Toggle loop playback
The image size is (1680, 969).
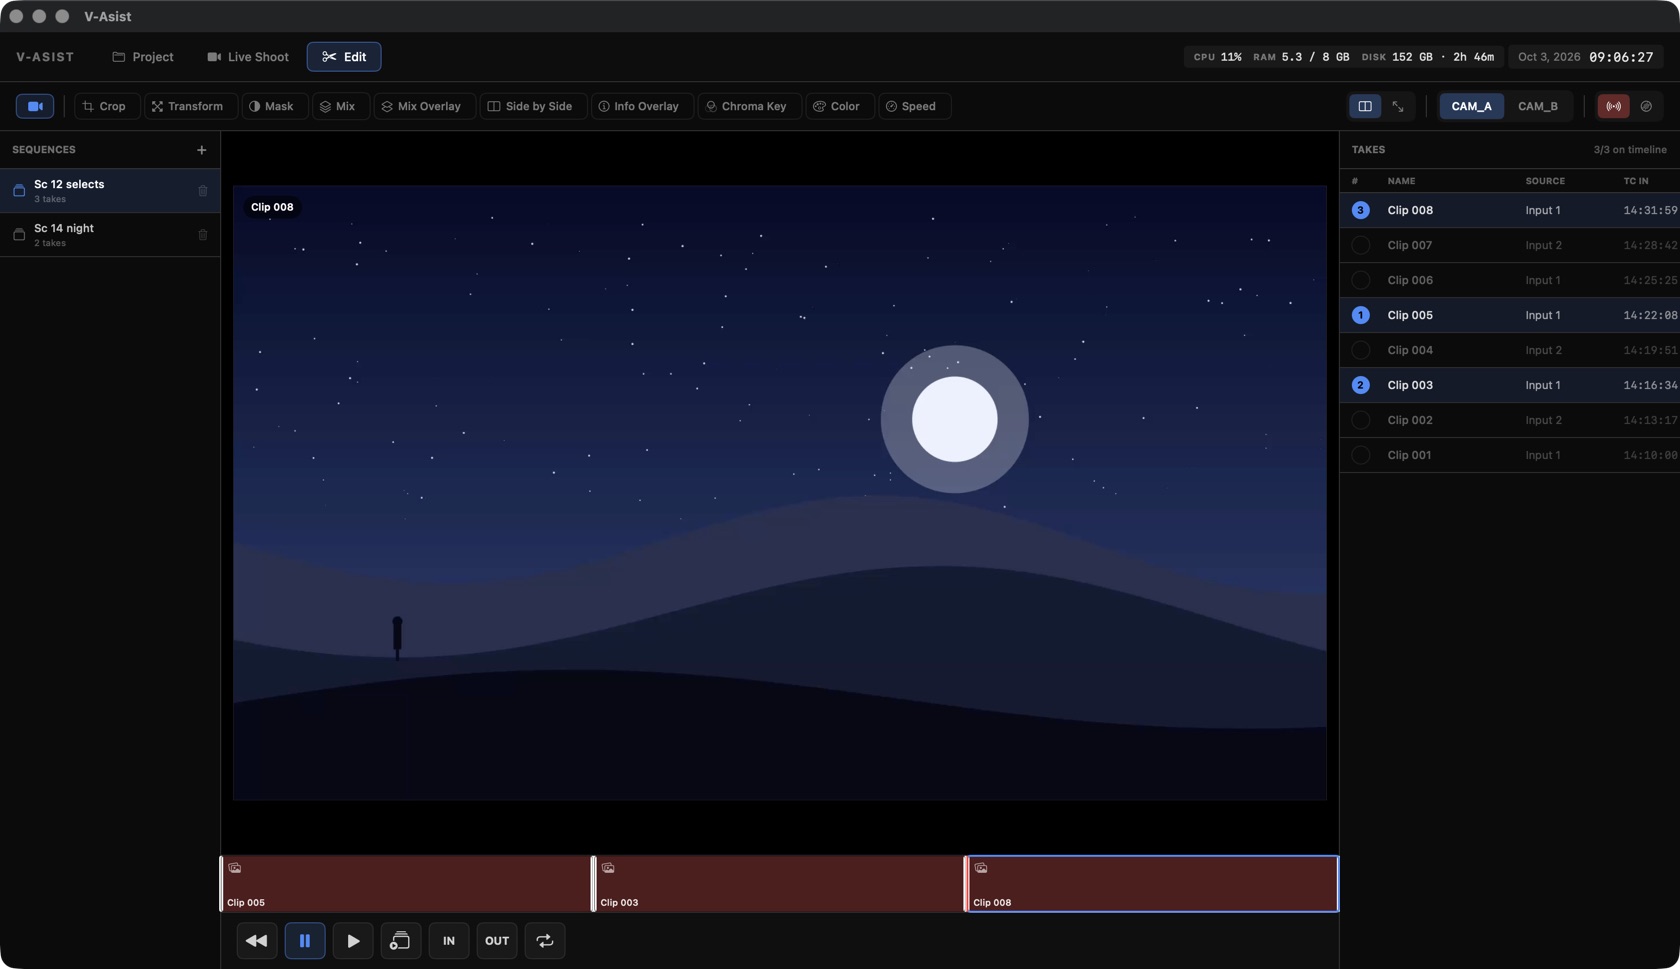(545, 941)
